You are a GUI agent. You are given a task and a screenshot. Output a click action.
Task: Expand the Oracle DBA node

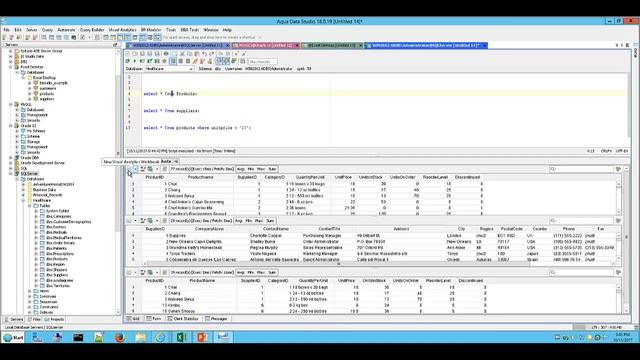pyautogui.click(x=11, y=158)
